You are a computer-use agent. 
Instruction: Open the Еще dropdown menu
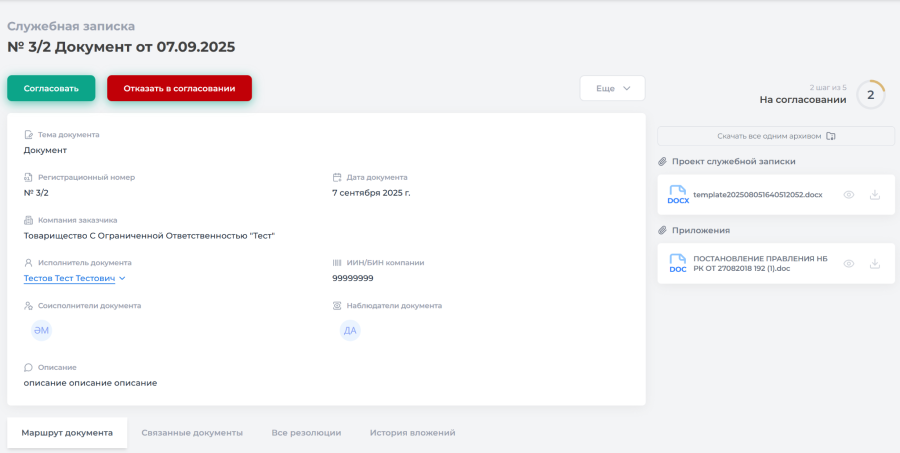[612, 88]
